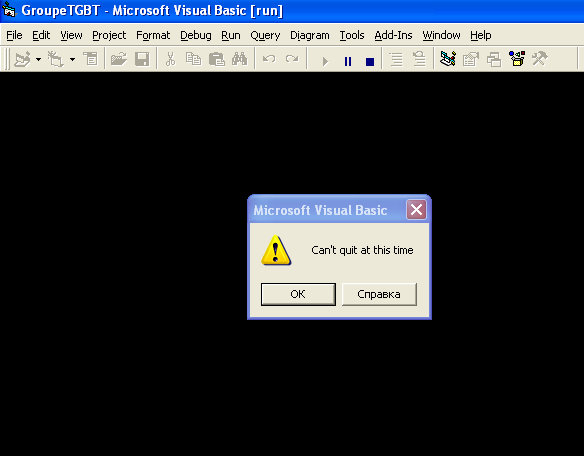This screenshot has height=456, width=584.
Task: Open the Query menu
Action: click(x=265, y=35)
